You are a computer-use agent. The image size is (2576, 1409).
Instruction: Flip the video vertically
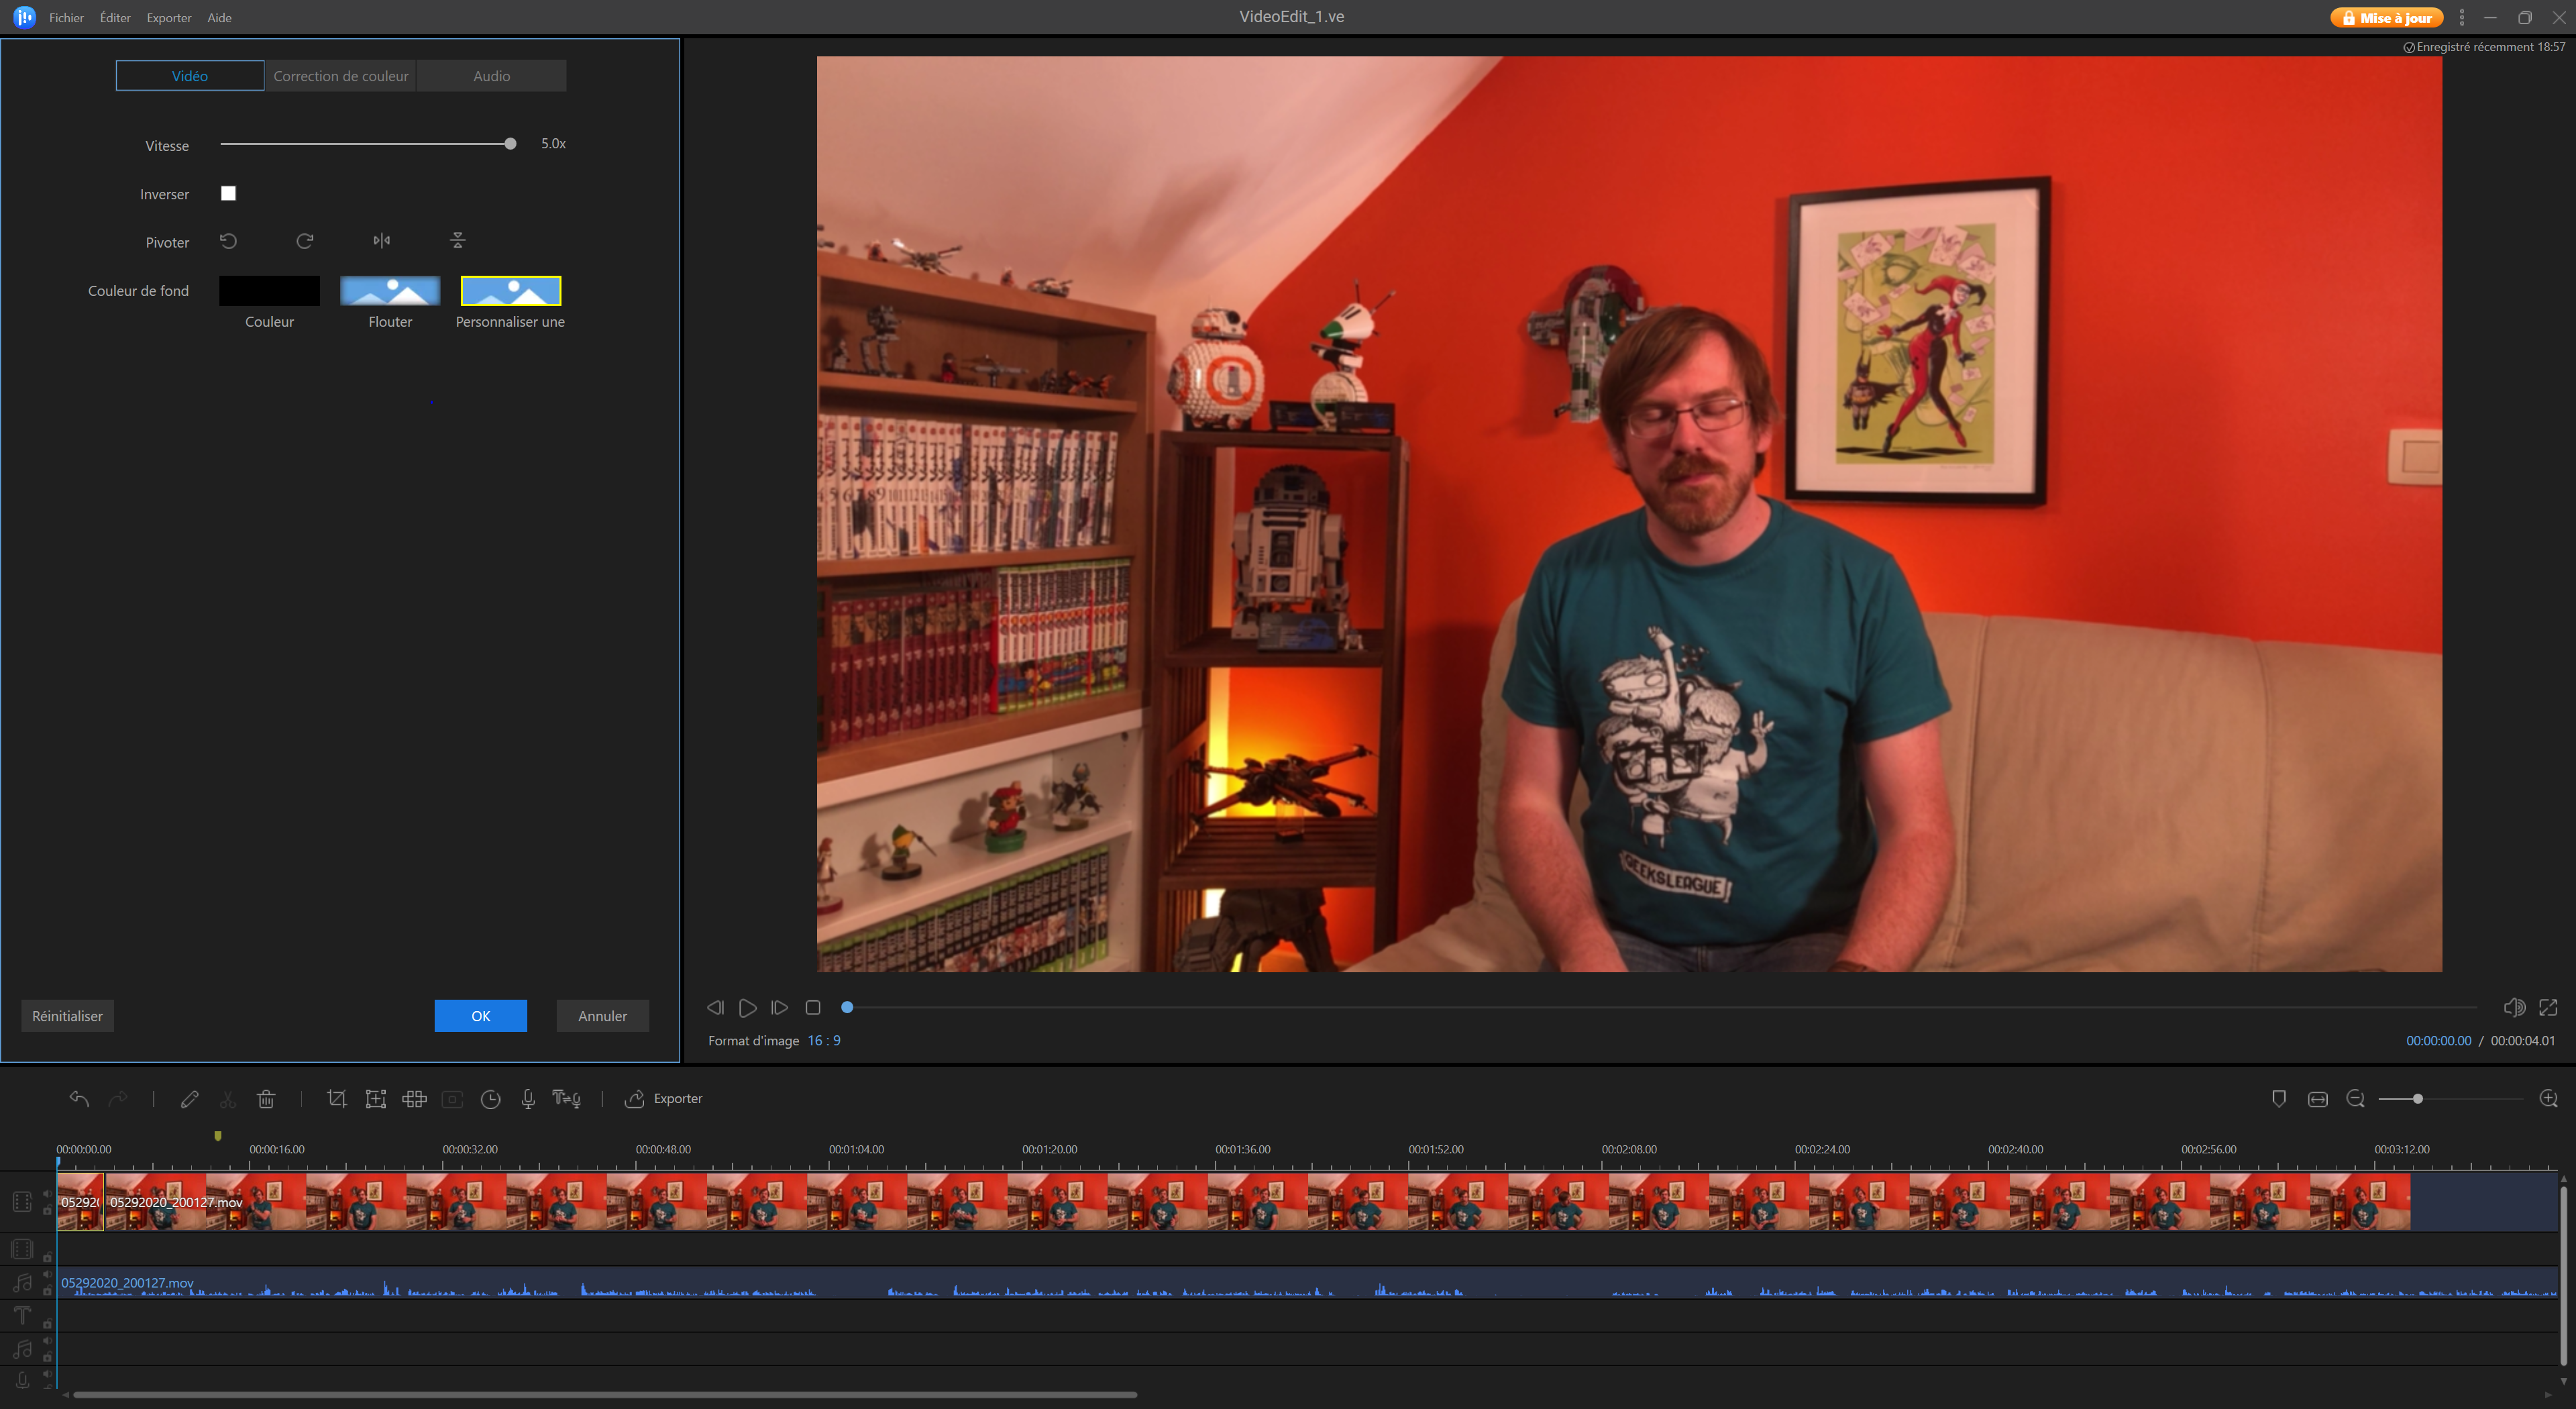coord(458,240)
